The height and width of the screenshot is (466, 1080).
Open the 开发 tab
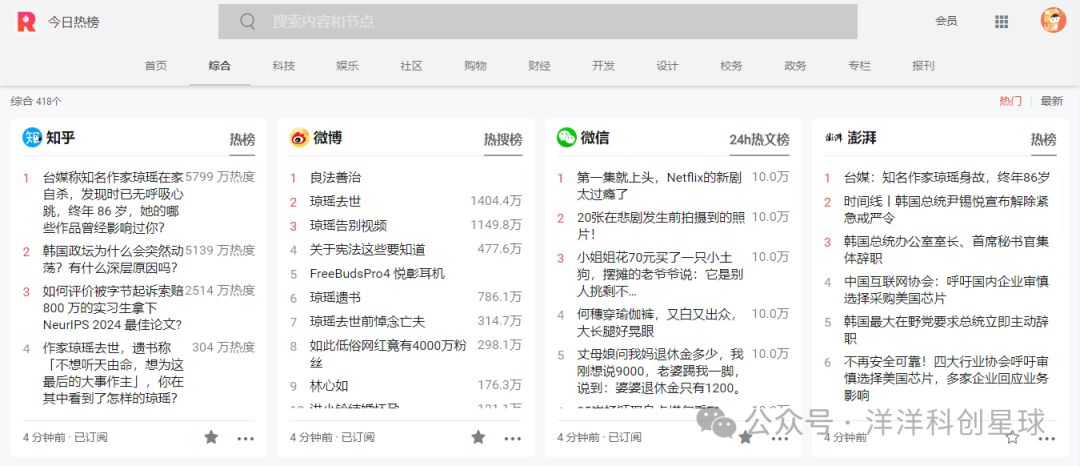603,66
